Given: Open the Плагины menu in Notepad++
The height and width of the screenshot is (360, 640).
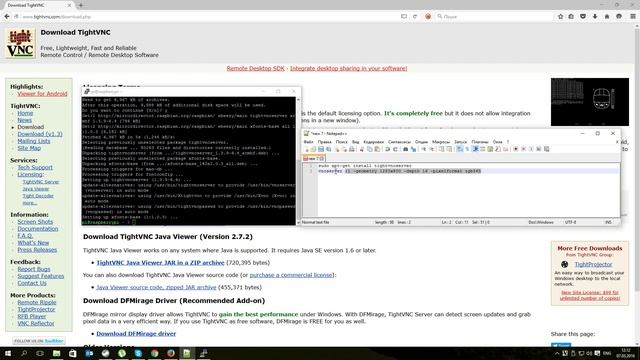Looking at the screenshot, I should (x=480, y=142).
